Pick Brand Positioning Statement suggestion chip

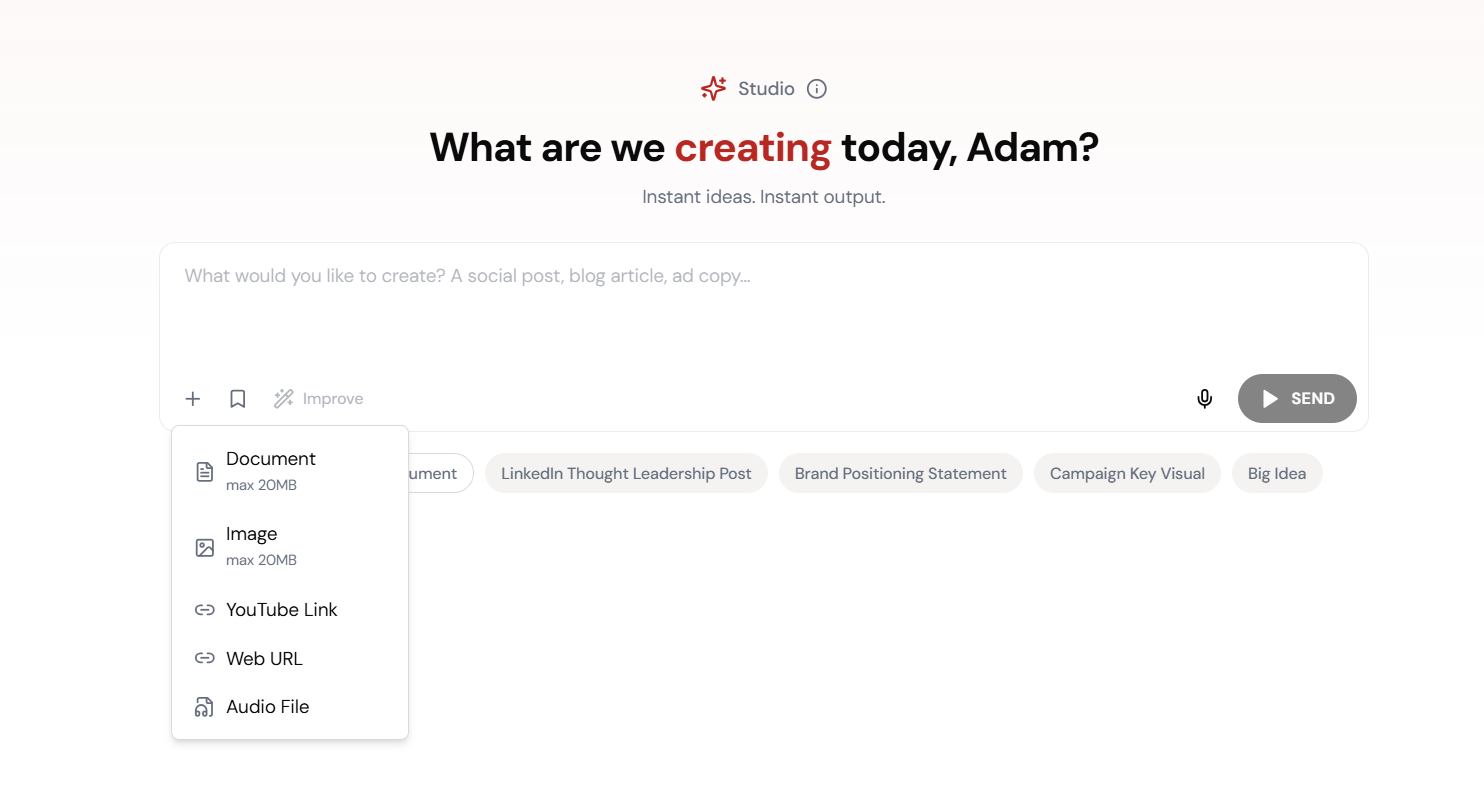pyautogui.click(x=900, y=474)
